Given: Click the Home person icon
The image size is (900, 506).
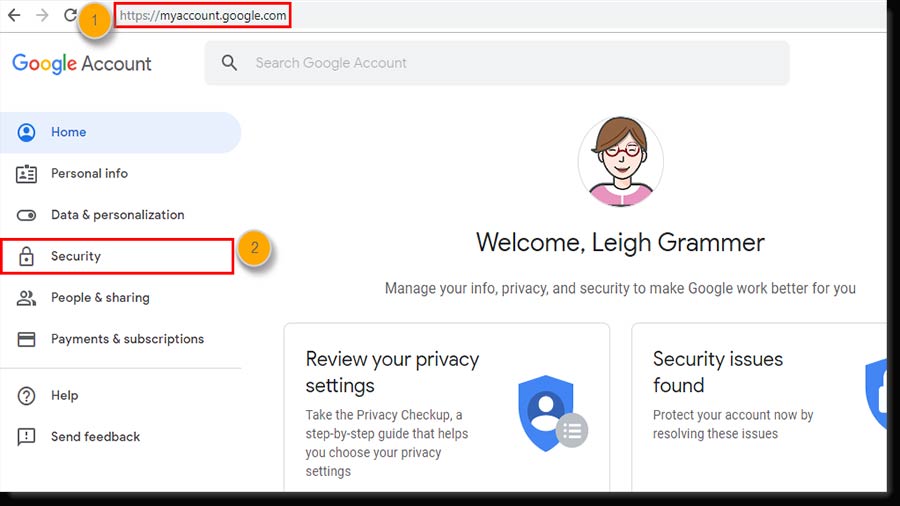Looking at the screenshot, I should click(x=26, y=132).
